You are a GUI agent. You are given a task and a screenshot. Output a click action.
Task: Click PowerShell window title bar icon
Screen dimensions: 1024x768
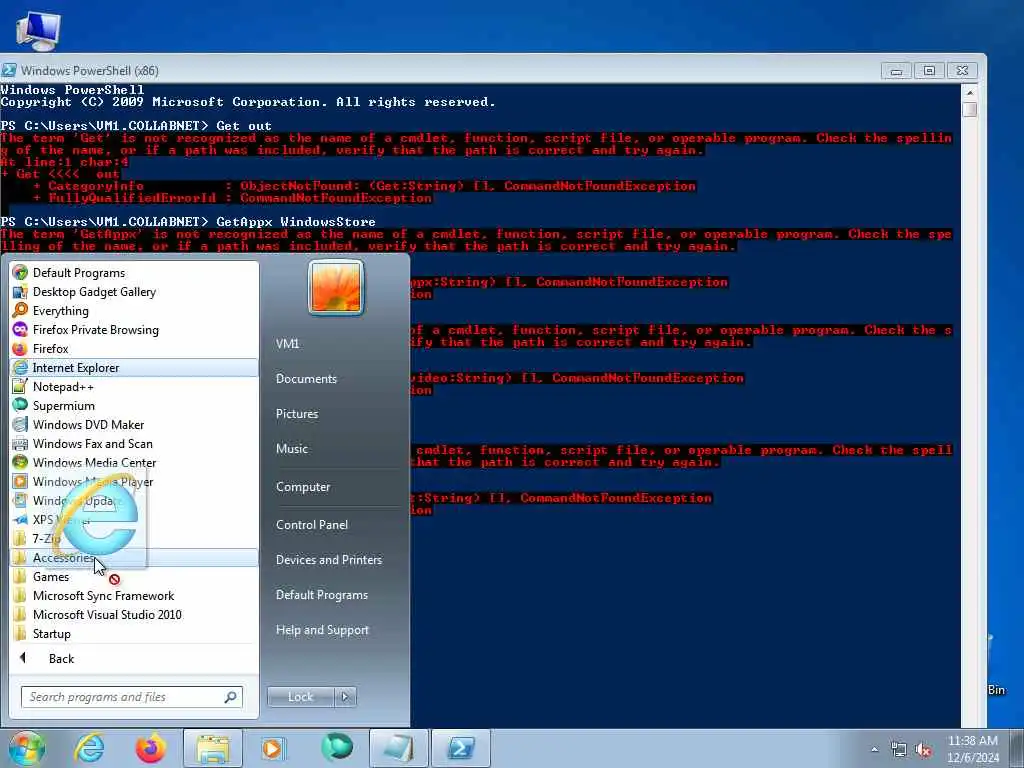click(8, 71)
